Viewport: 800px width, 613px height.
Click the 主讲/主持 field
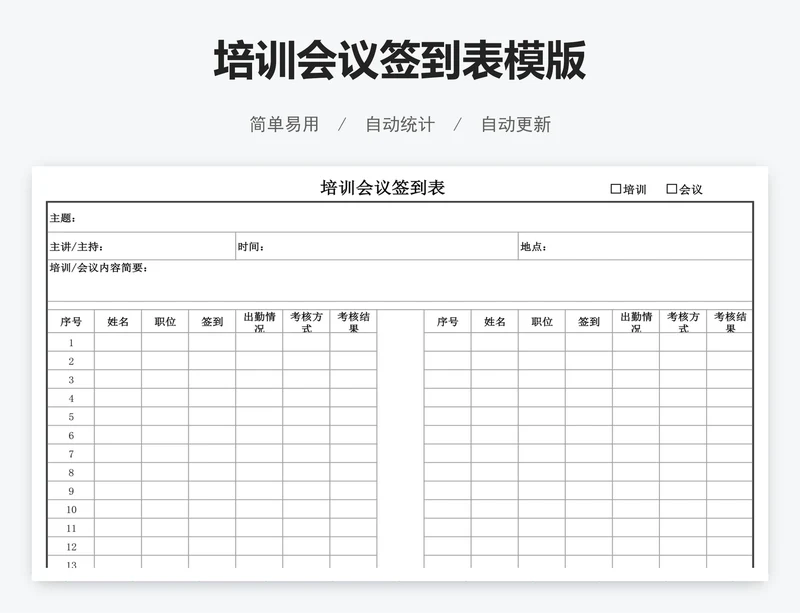(x=141, y=247)
